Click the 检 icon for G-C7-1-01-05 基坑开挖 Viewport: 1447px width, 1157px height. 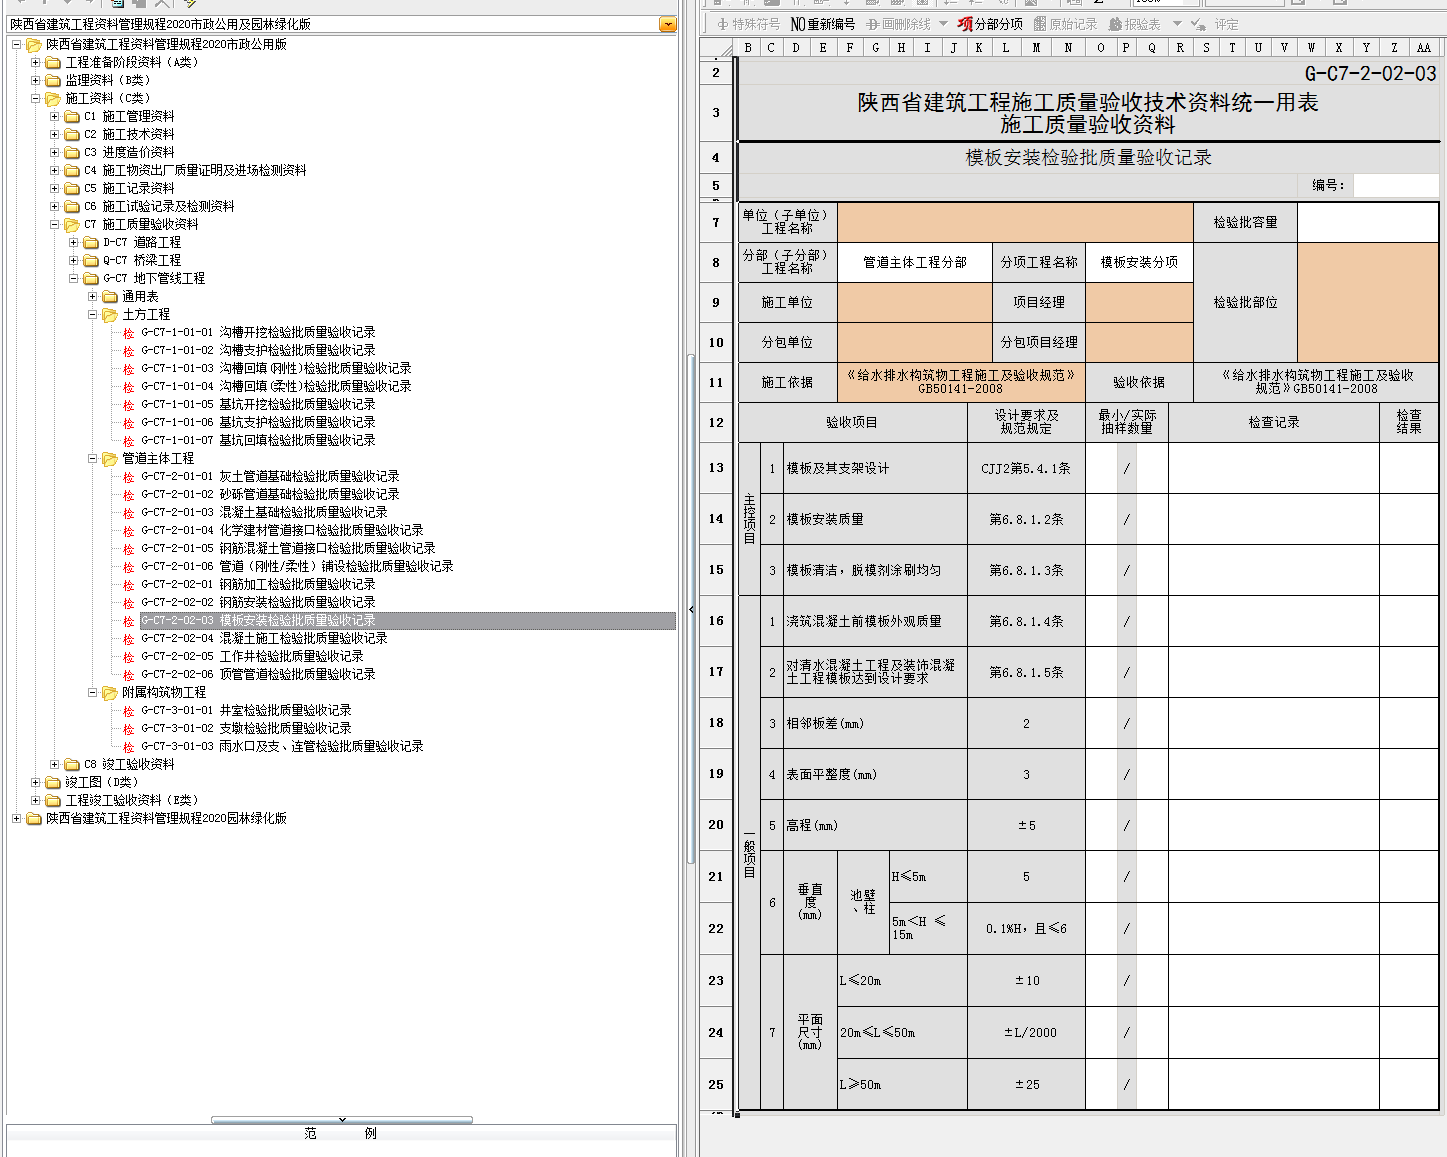click(128, 405)
